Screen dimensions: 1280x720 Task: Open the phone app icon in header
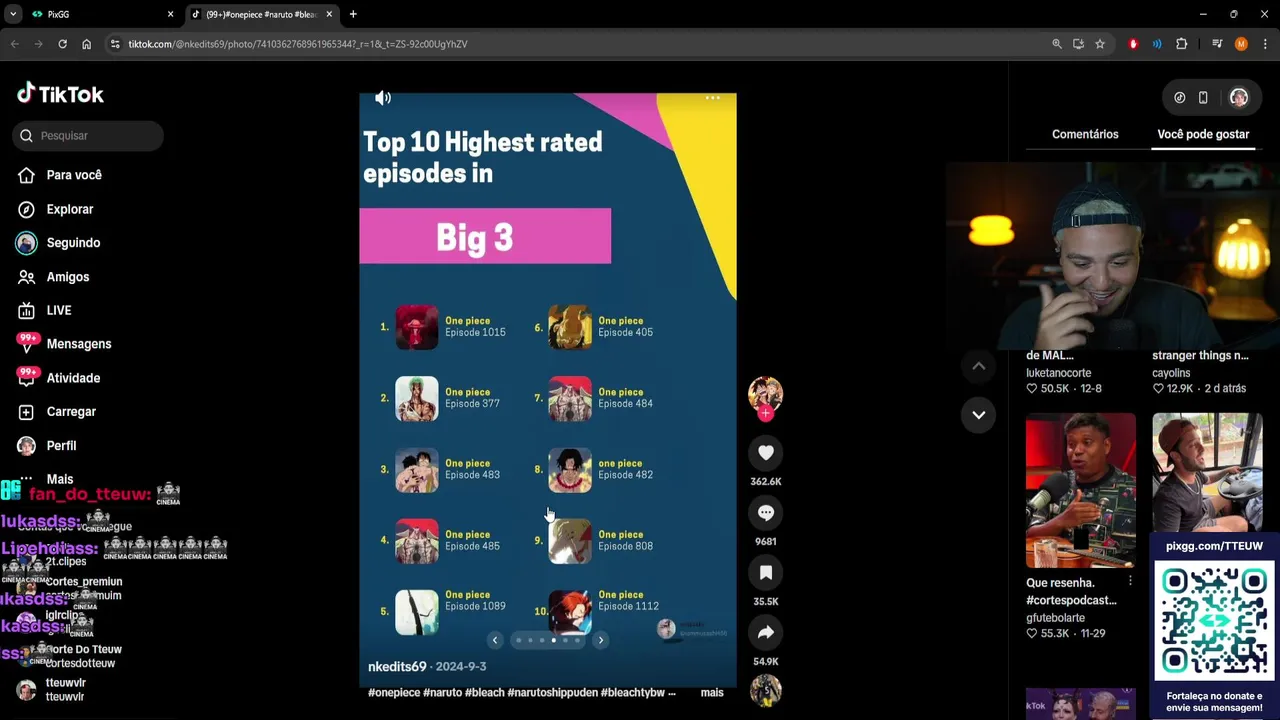click(x=1203, y=98)
